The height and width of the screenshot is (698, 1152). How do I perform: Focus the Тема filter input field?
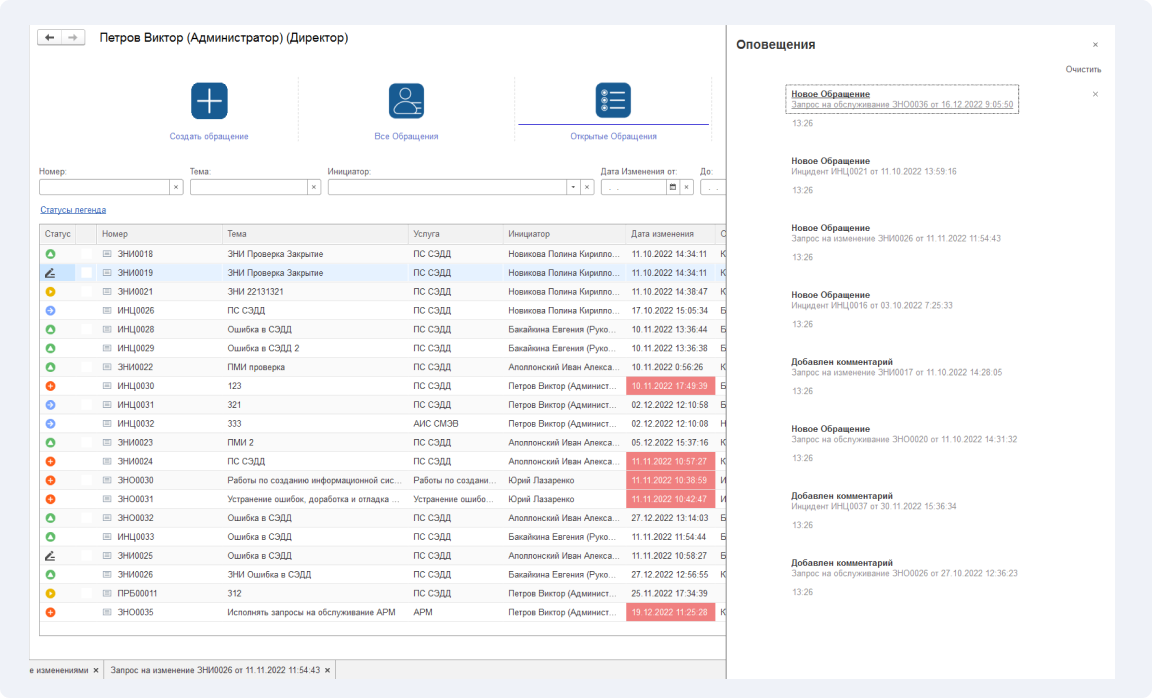pyautogui.click(x=248, y=187)
